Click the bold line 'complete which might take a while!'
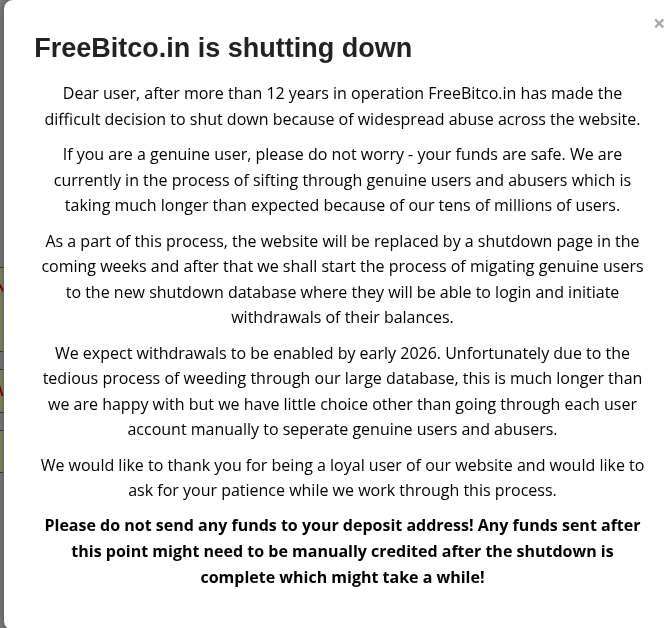 point(342,578)
